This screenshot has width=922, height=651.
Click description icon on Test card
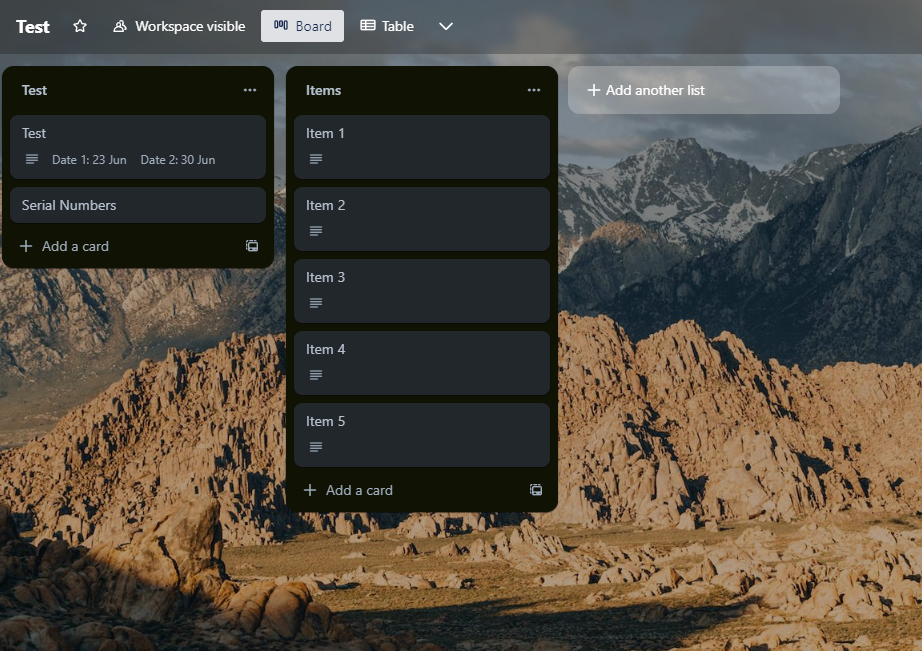(x=32, y=159)
